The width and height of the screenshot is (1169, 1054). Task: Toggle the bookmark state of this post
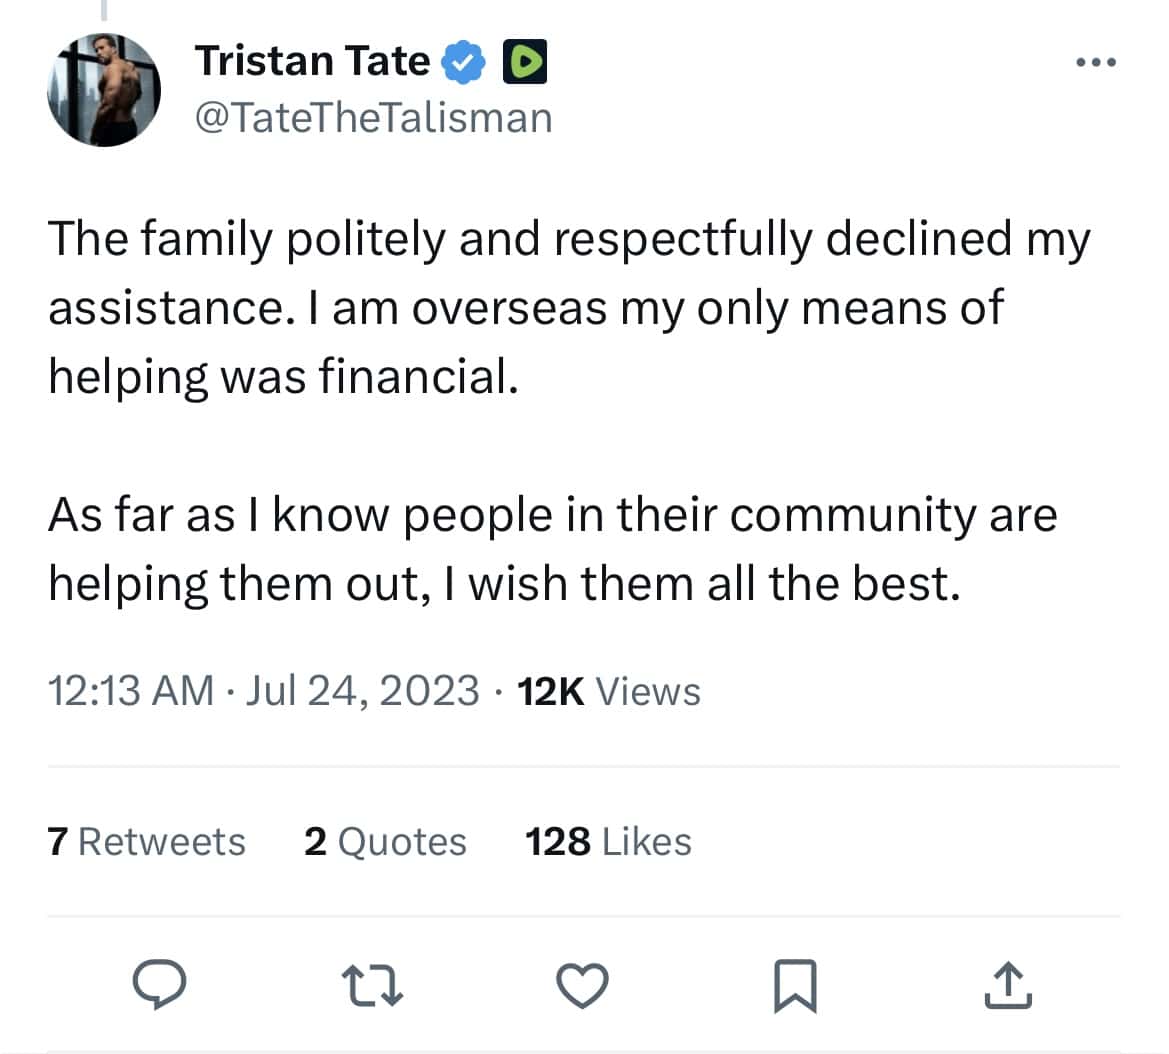795,985
